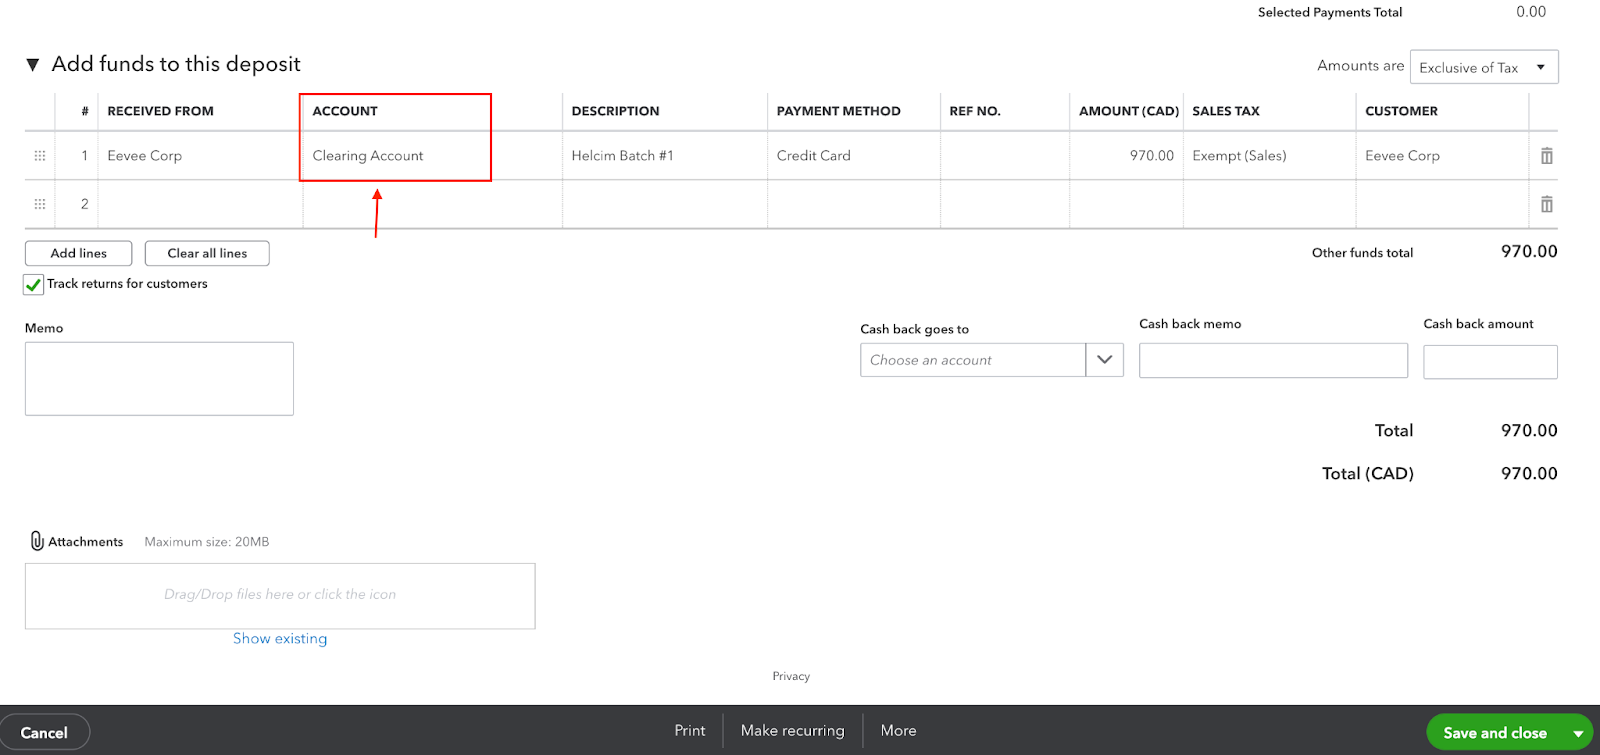Open the Privacy link
The image size is (1600, 755).
point(791,676)
